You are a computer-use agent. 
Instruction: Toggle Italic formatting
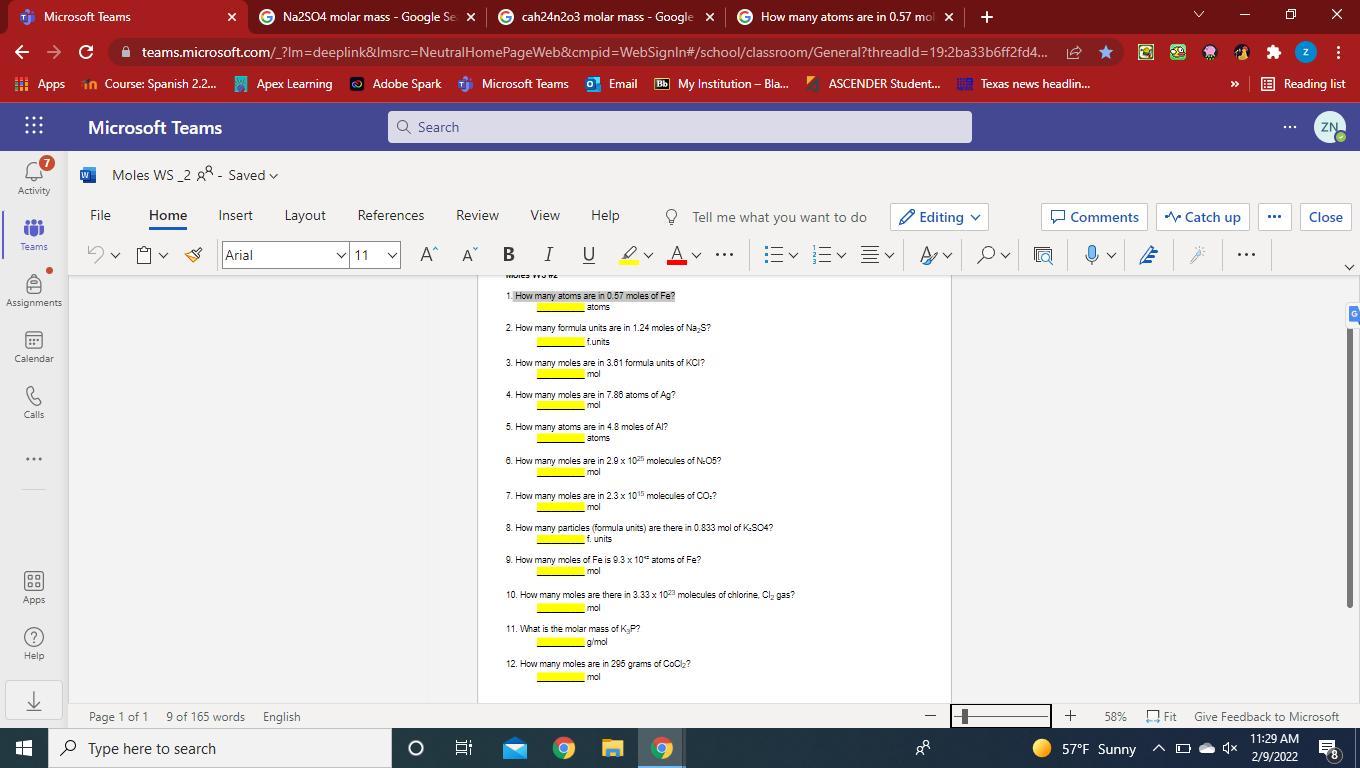pyautogui.click(x=548, y=255)
